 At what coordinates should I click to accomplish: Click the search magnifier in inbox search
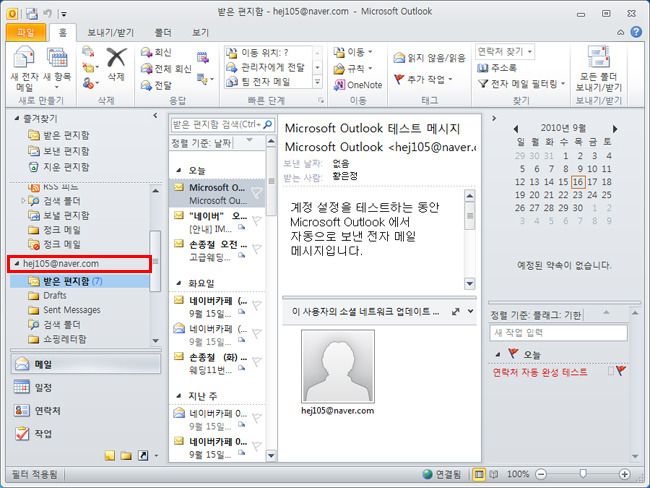pyautogui.click(x=268, y=124)
